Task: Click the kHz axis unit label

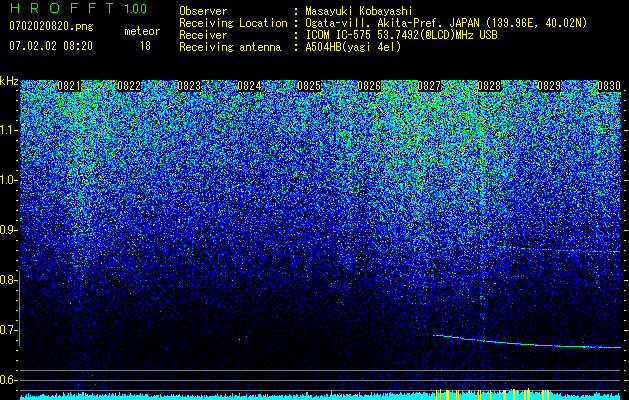Action: [x=9, y=81]
